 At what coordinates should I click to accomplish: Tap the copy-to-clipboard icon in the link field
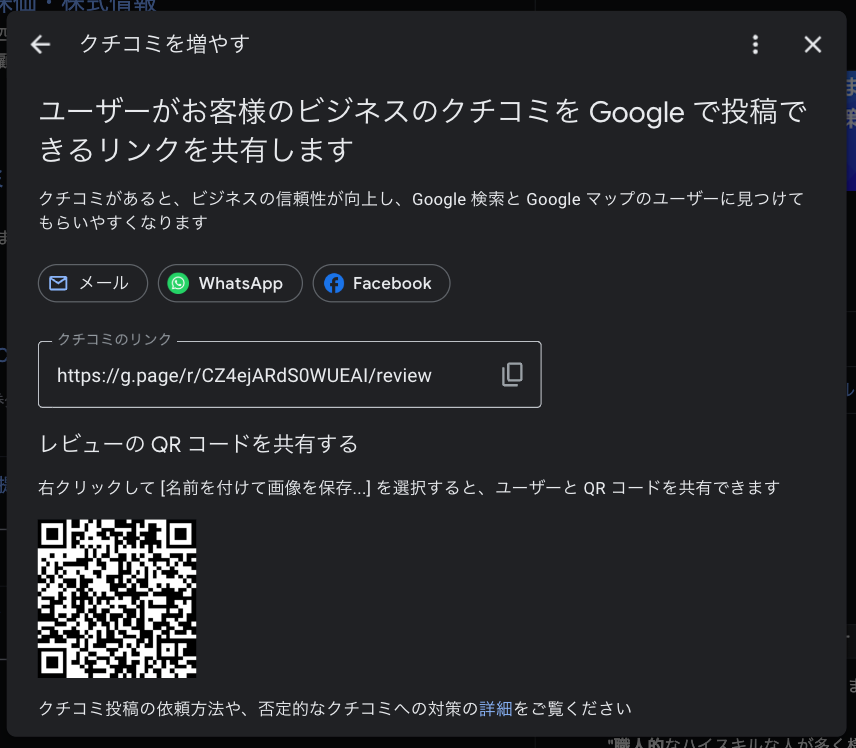point(512,374)
